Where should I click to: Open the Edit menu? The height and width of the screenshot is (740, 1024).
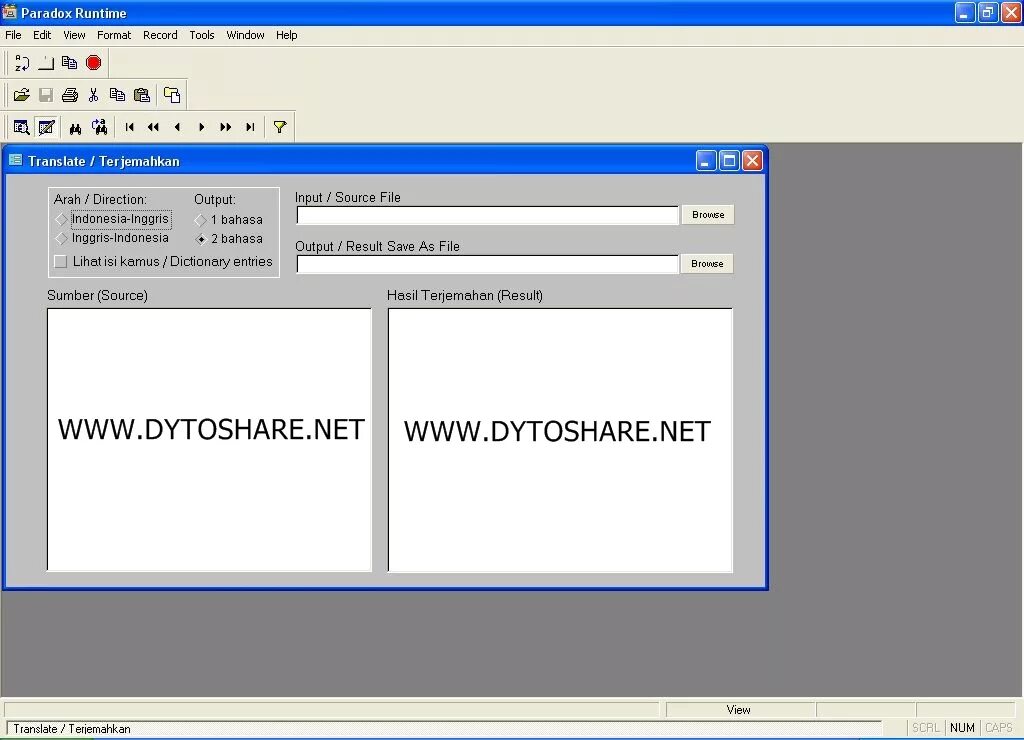(42, 35)
